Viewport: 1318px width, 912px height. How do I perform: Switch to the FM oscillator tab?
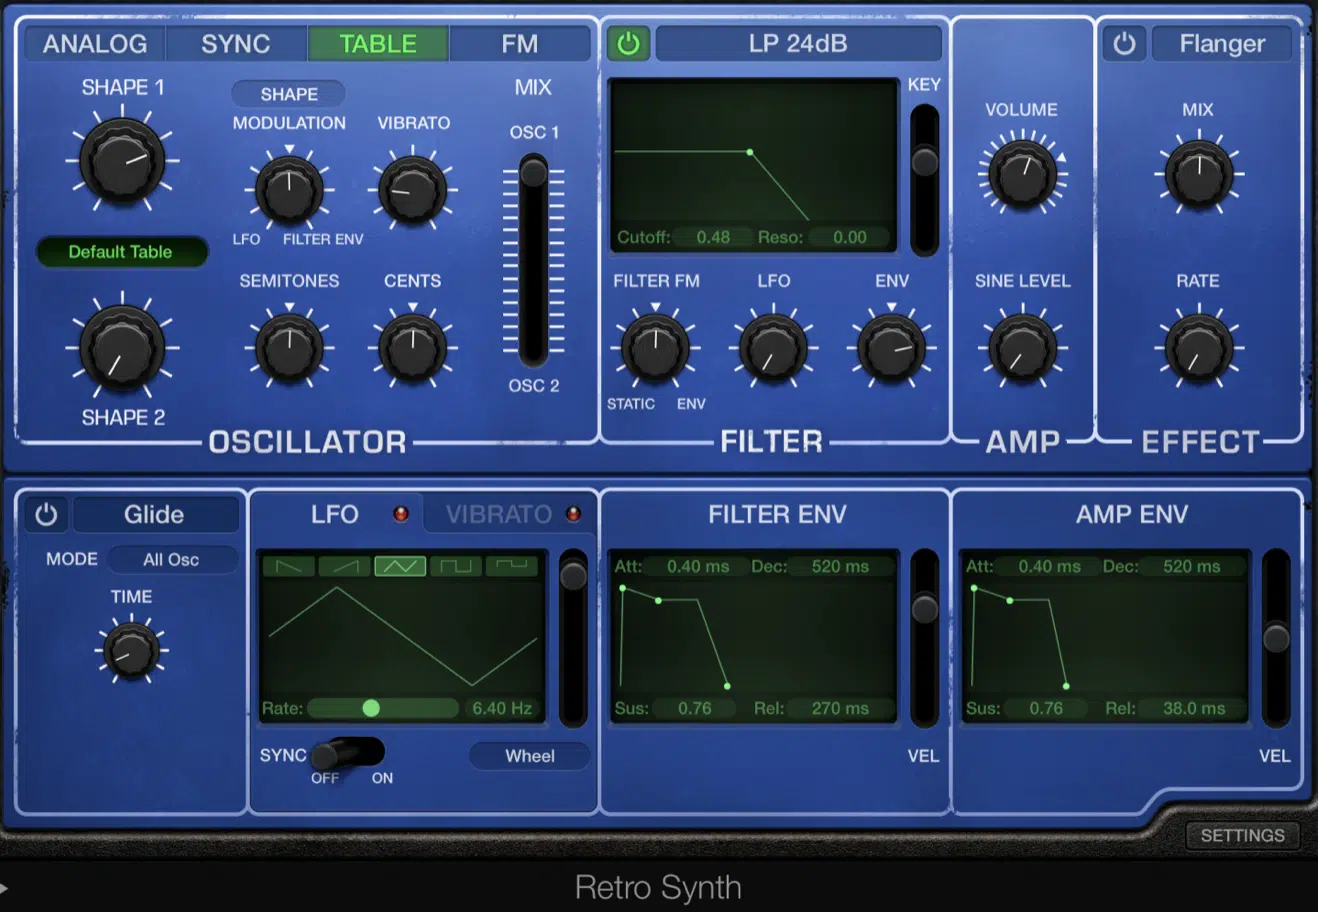[x=520, y=44]
